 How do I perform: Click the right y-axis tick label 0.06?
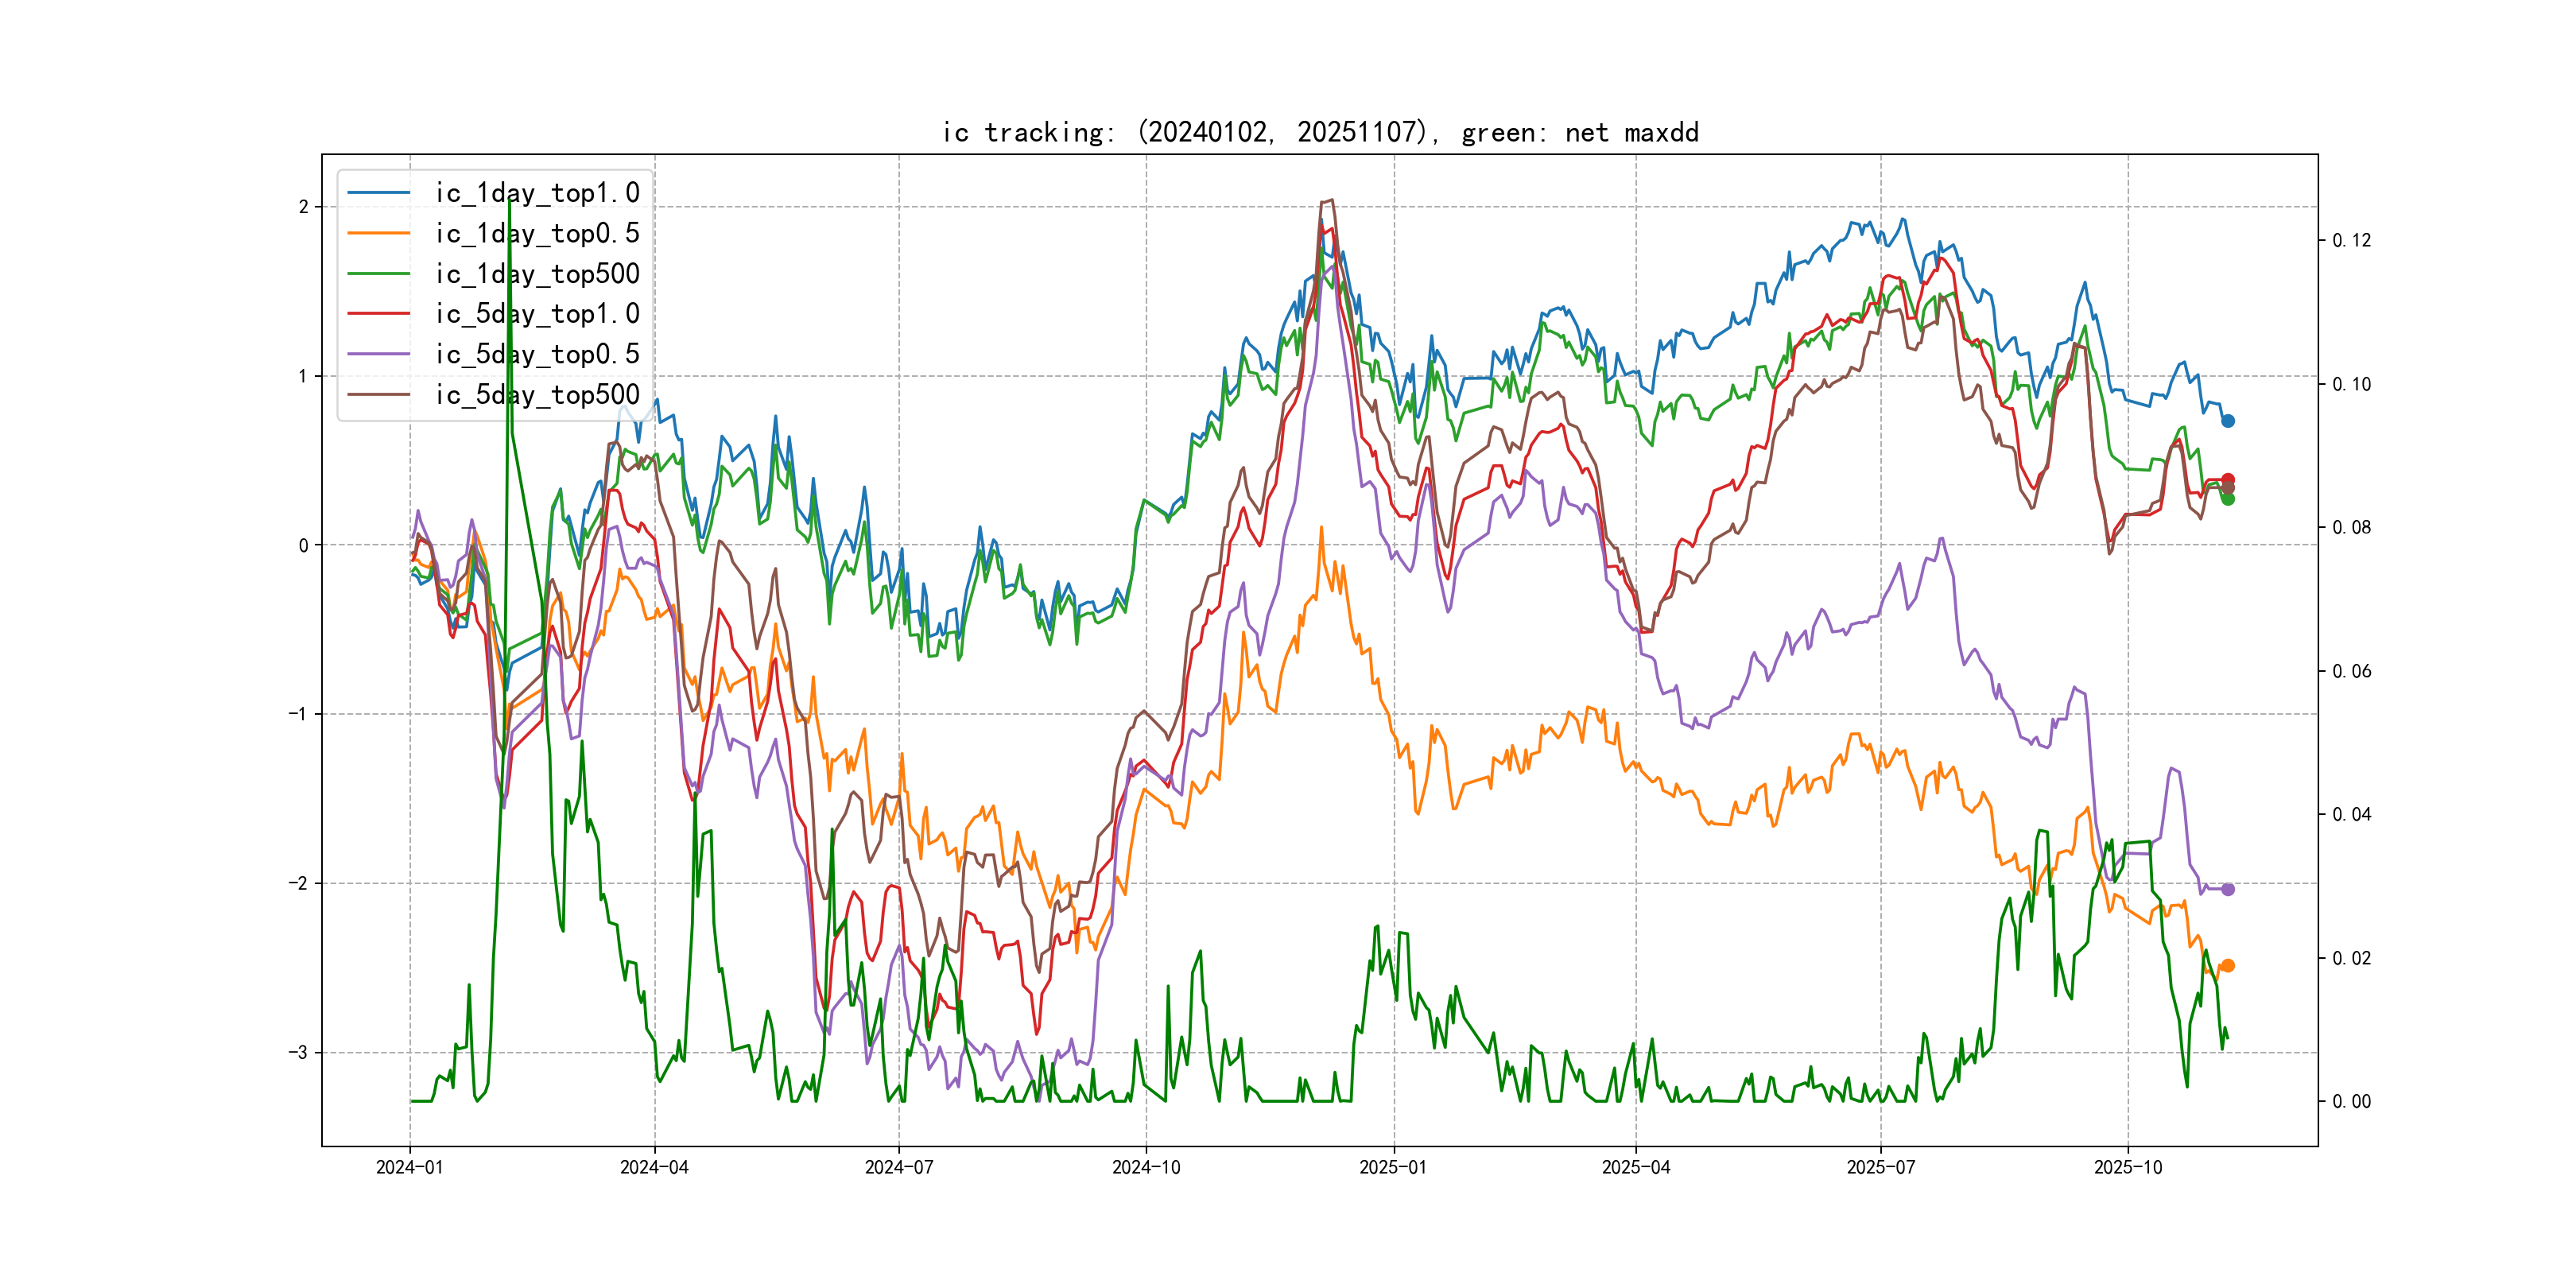tap(2351, 671)
